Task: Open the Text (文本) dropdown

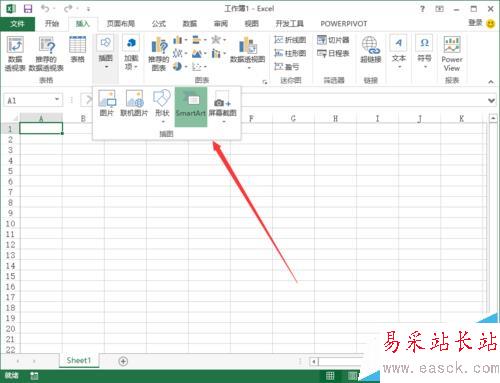Action: click(398, 52)
